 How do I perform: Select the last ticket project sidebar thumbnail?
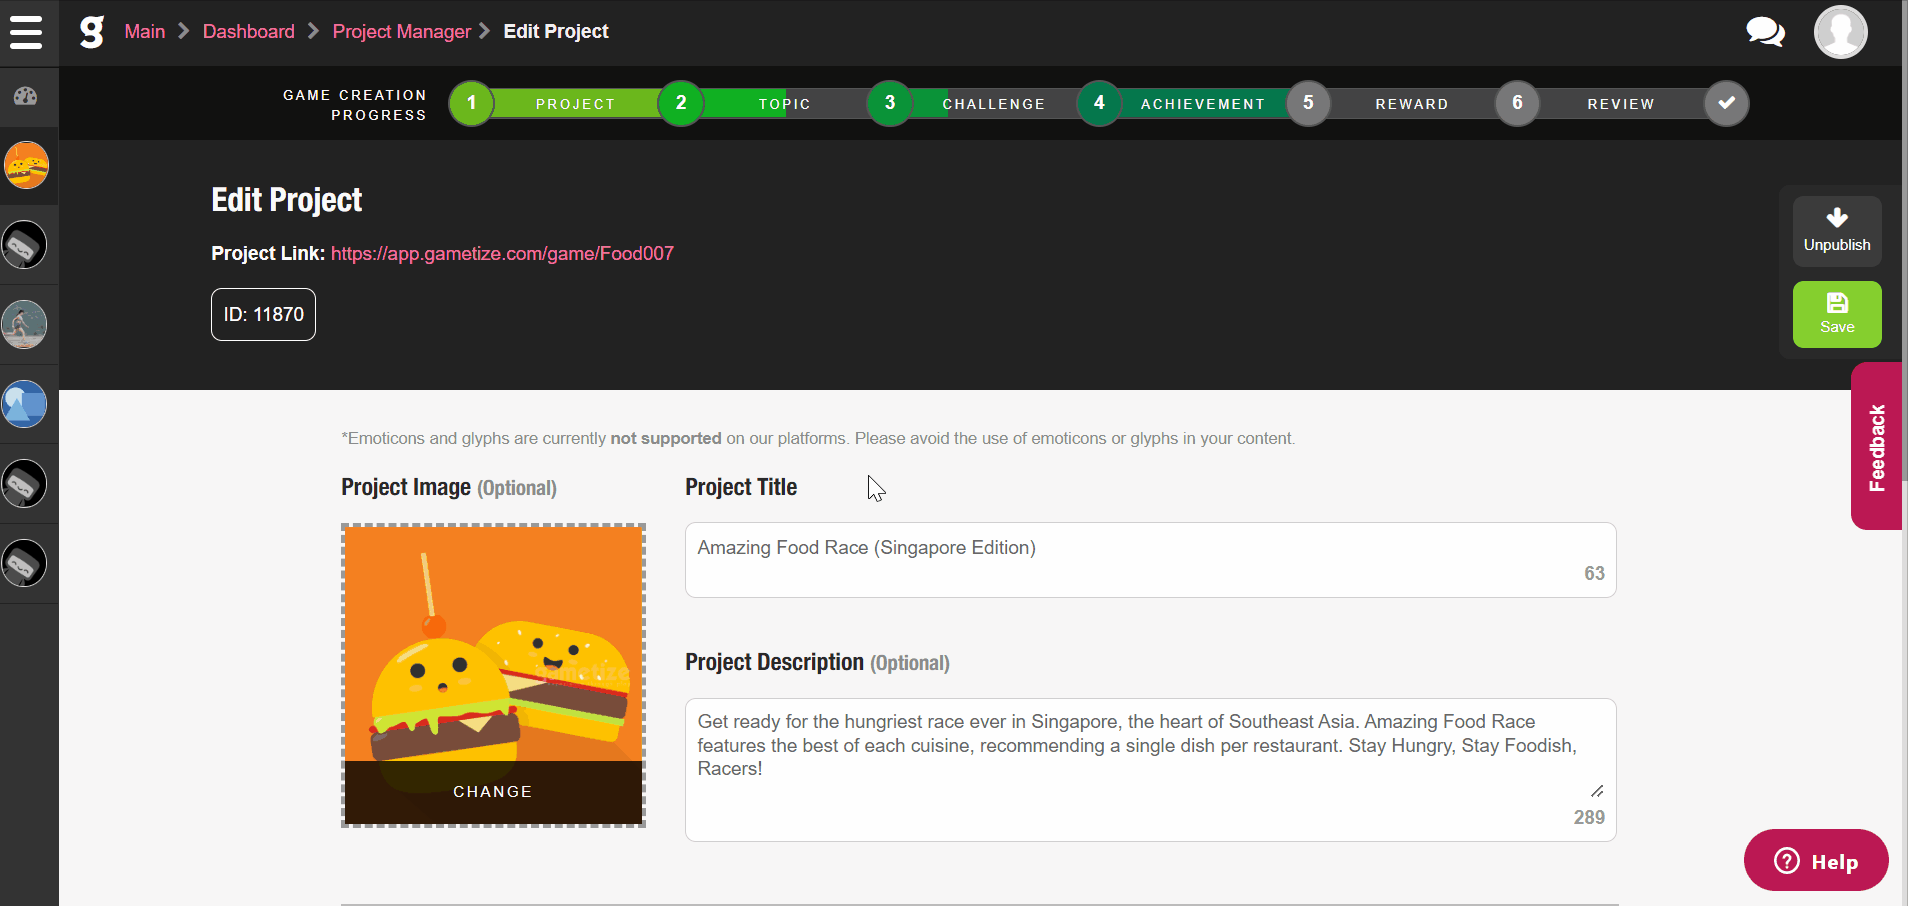point(24,564)
